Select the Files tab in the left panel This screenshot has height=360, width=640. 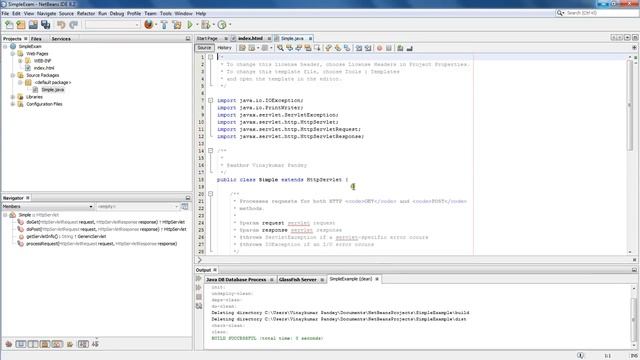click(x=36, y=39)
